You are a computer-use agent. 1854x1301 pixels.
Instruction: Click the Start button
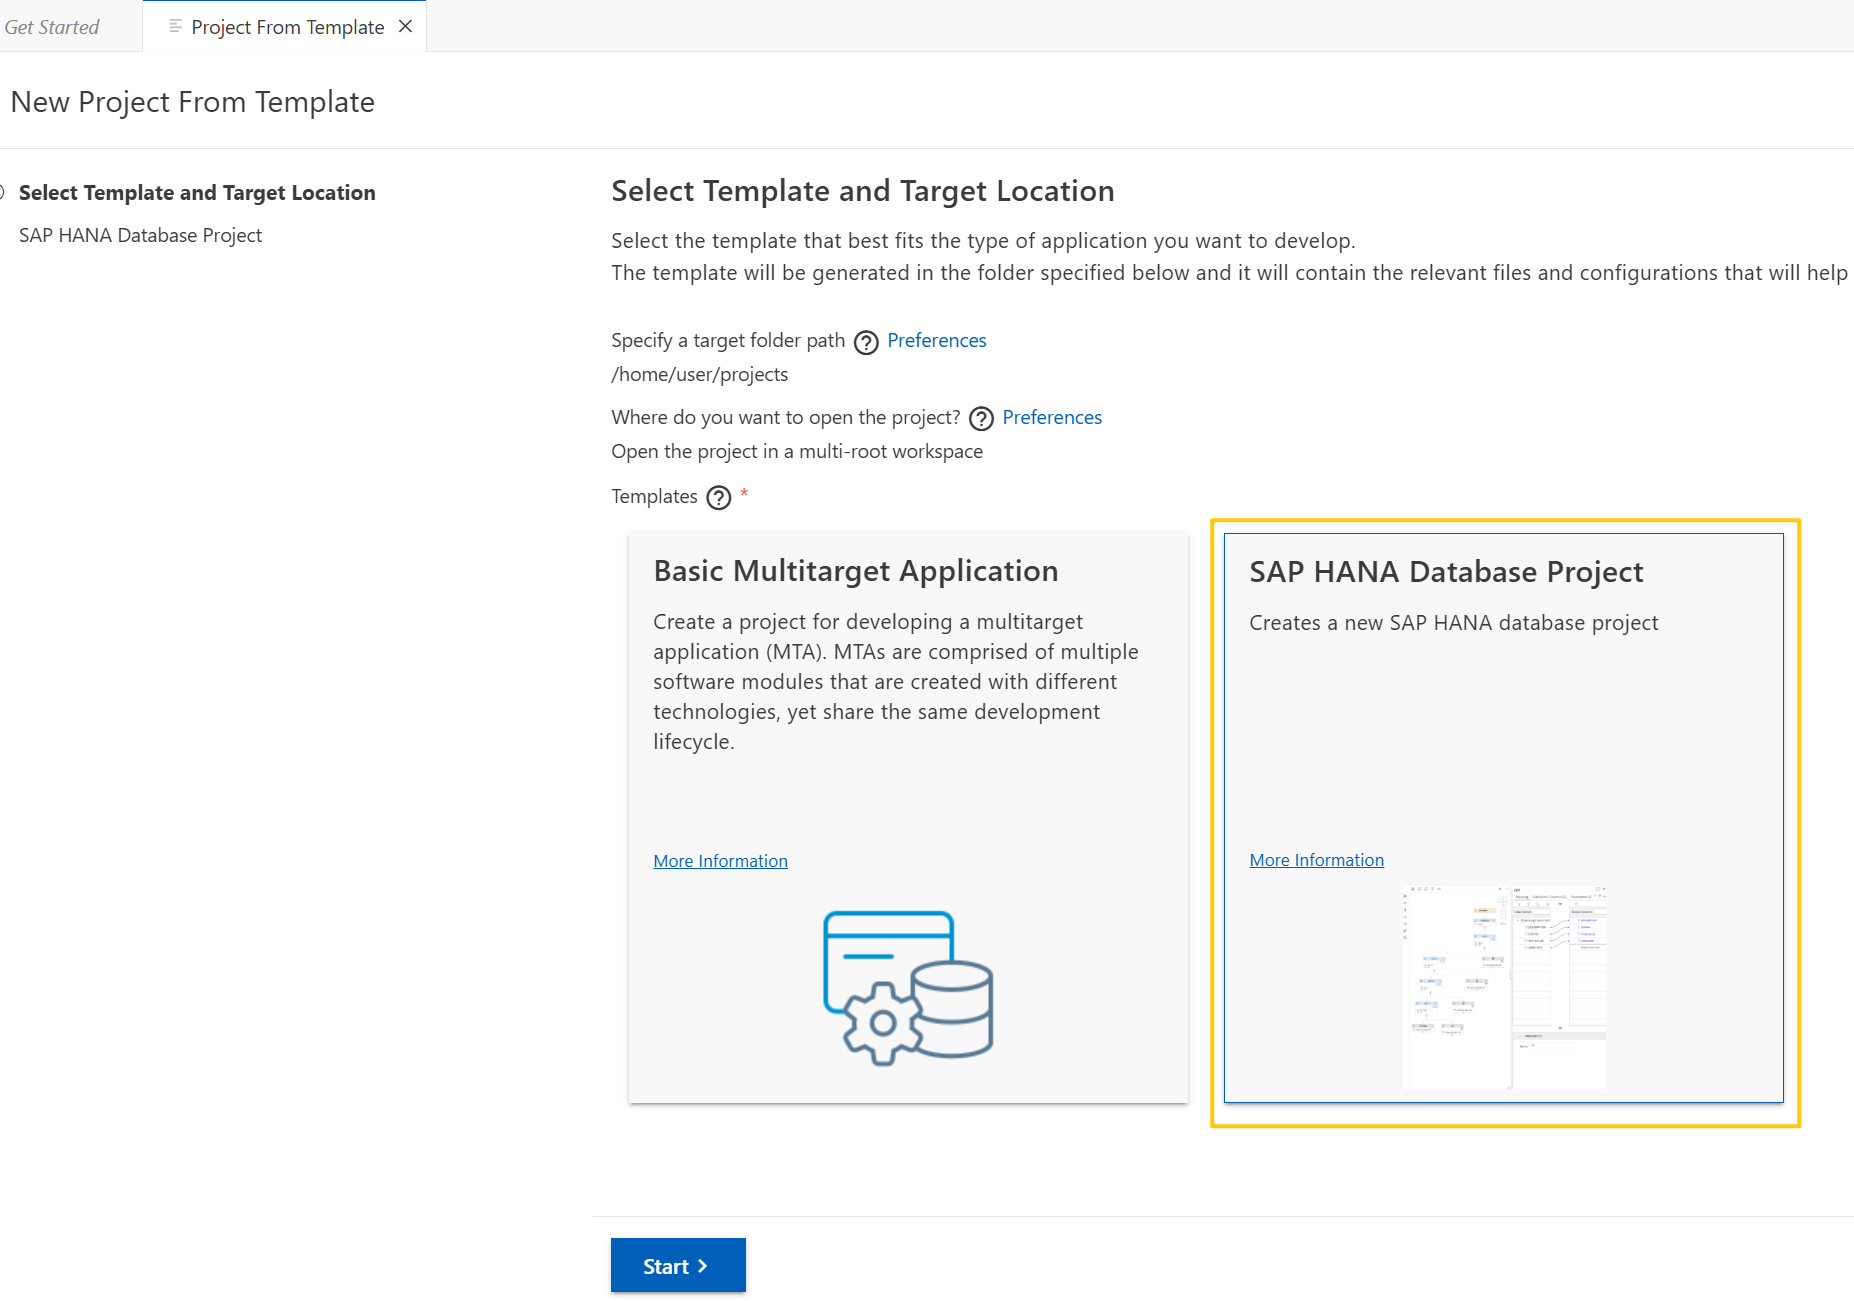coord(678,1265)
